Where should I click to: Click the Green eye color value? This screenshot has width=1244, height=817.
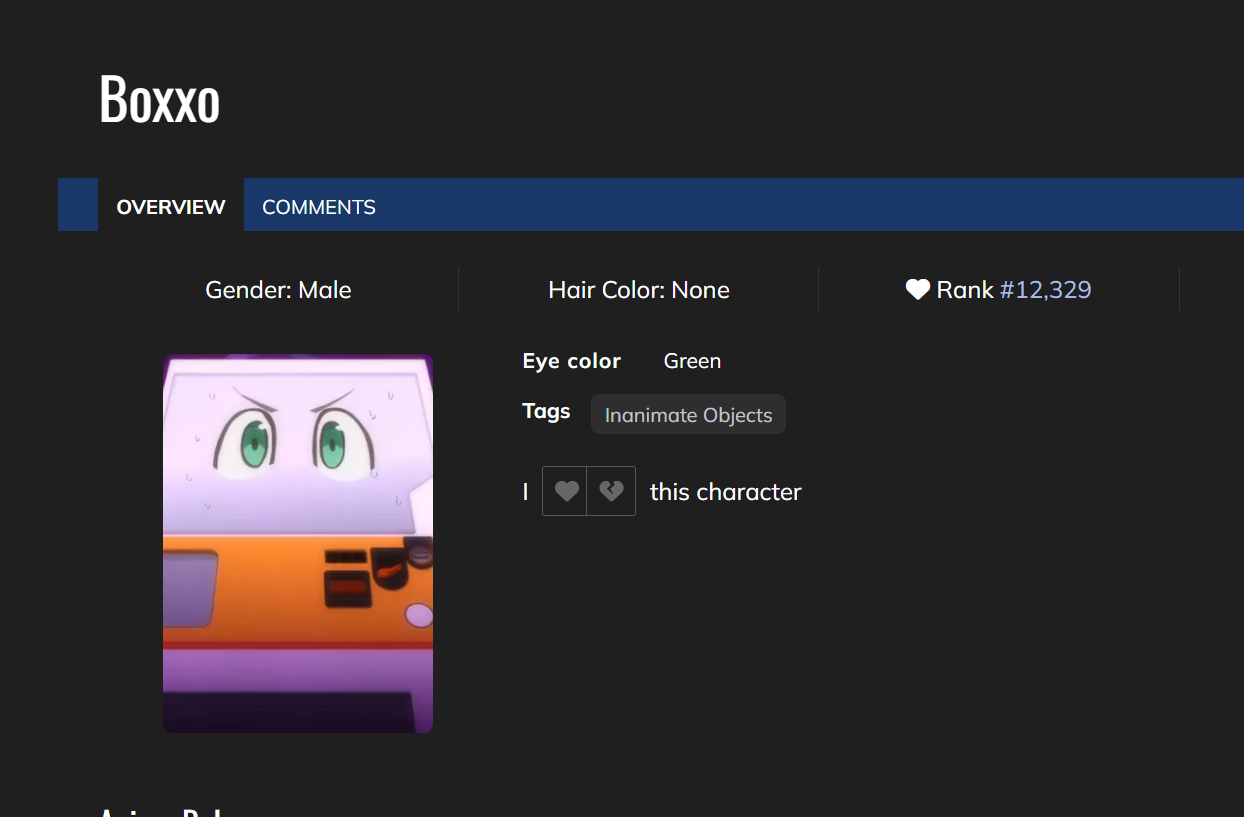coord(692,361)
